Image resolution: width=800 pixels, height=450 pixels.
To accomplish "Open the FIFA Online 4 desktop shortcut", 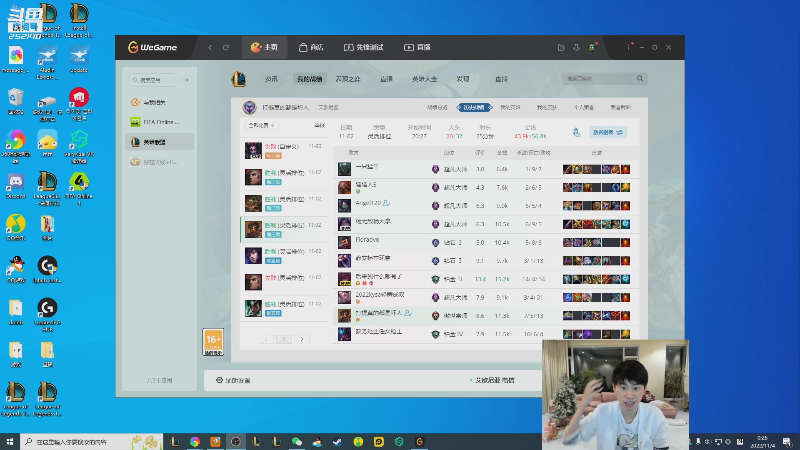I will click(x=79, y=188).
